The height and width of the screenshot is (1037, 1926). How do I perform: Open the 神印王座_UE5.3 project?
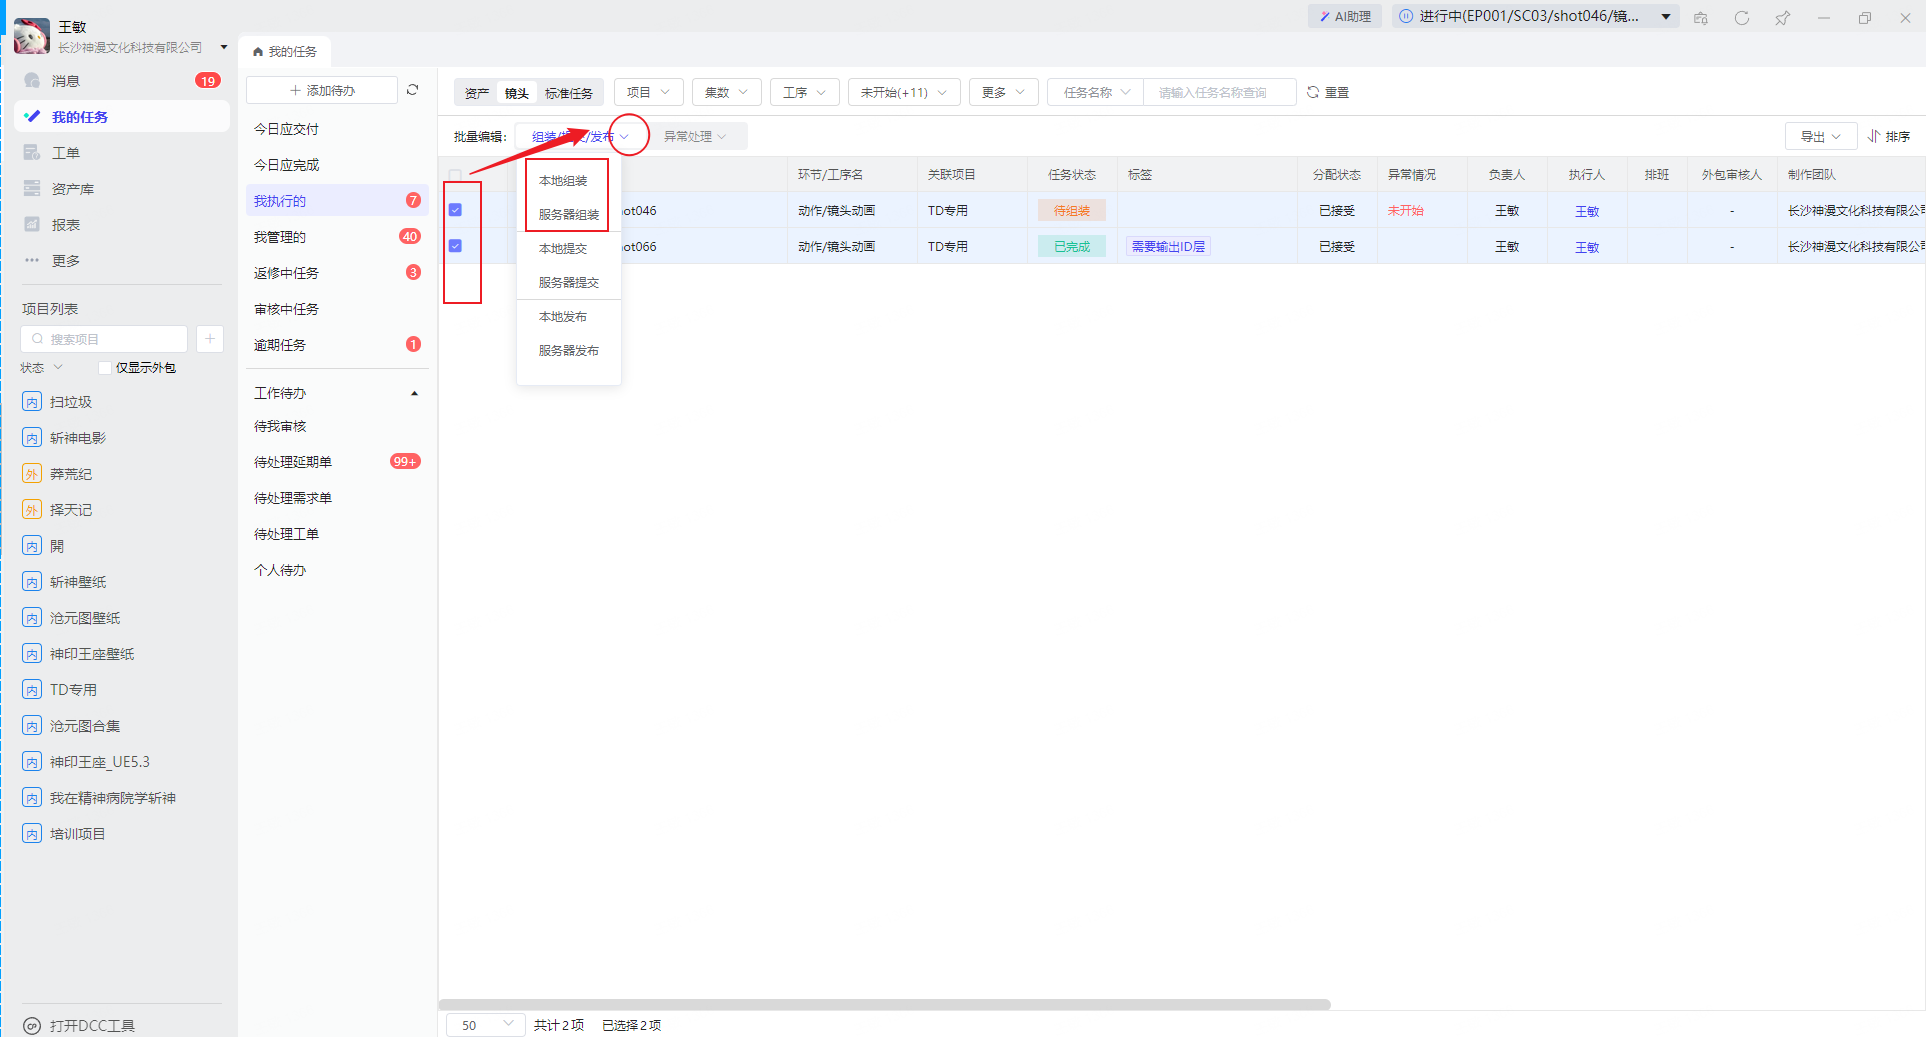click(x=100, y=762)
